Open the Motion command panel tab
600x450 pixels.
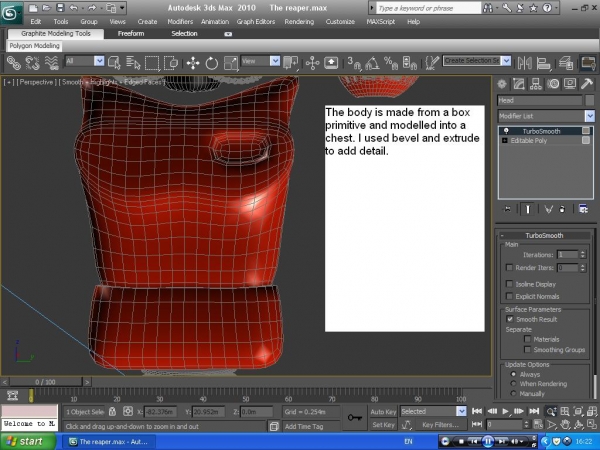pos(553,84)
